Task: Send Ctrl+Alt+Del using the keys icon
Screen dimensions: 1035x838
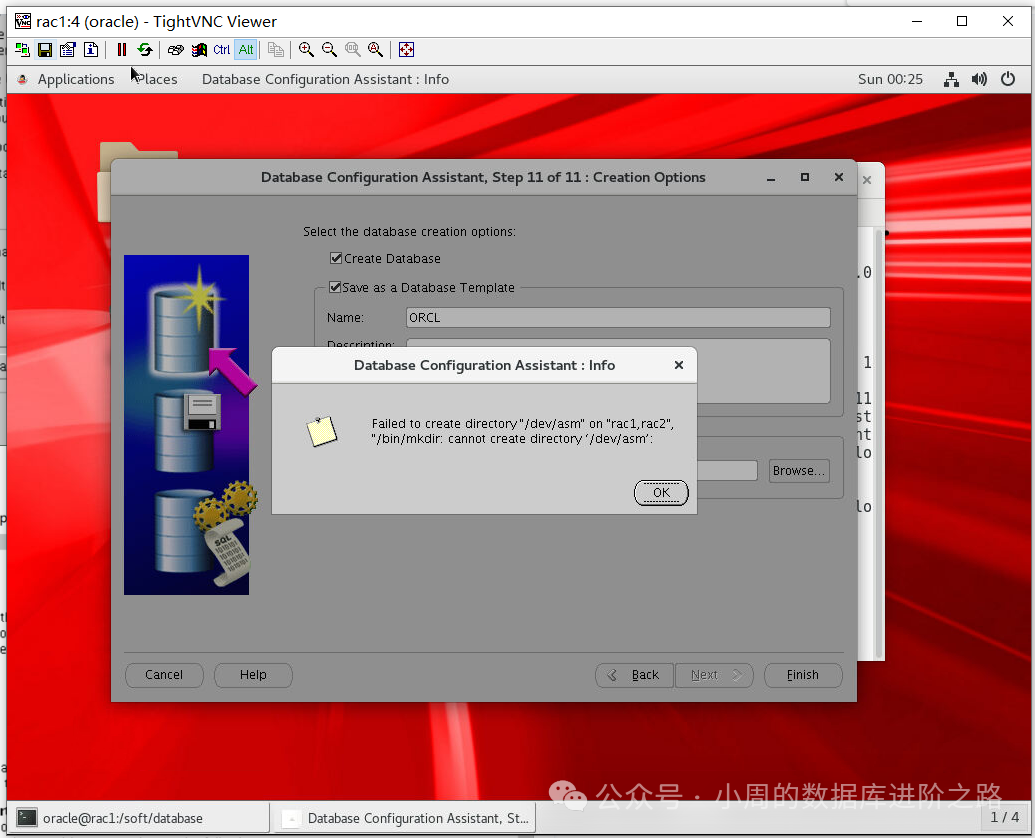Action: [176, 49]
